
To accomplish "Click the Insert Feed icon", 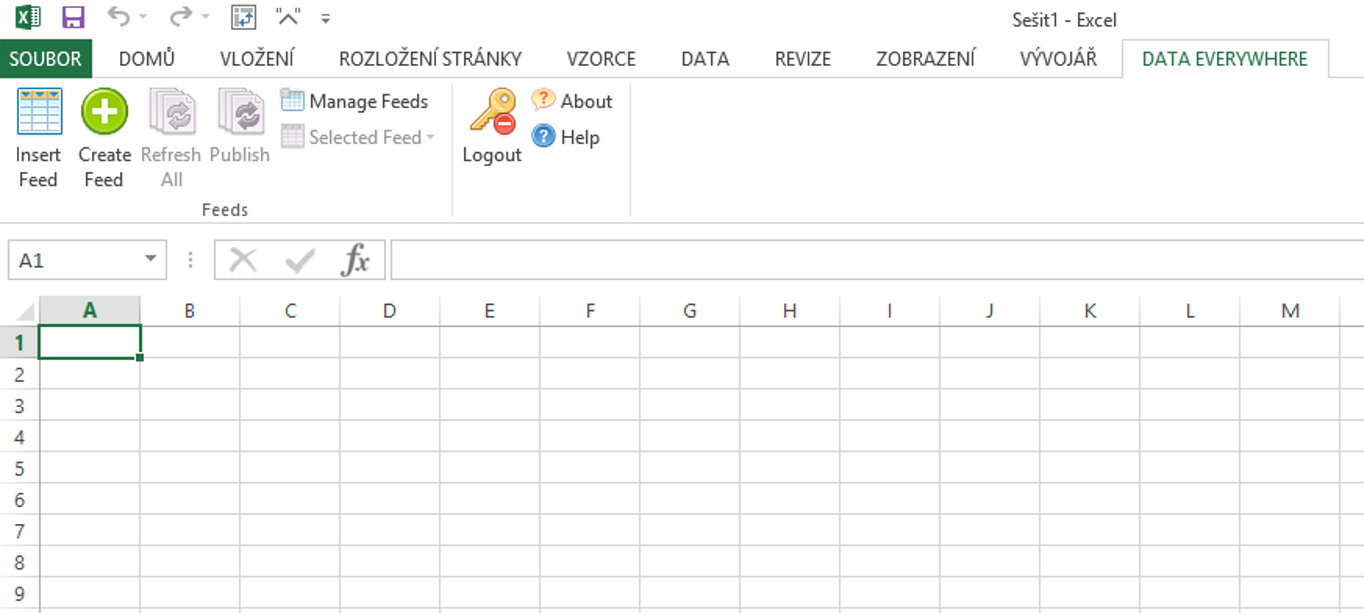I will point(39,111).
